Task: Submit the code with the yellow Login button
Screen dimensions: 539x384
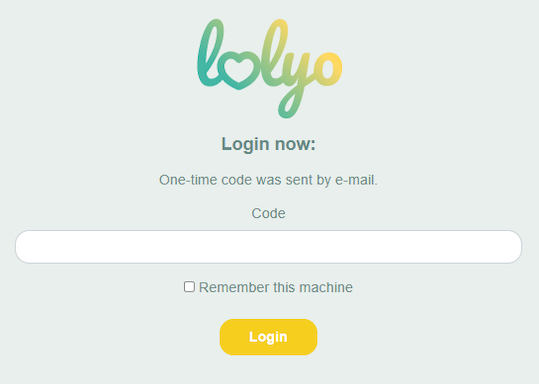Action: (x=268, y=337)
